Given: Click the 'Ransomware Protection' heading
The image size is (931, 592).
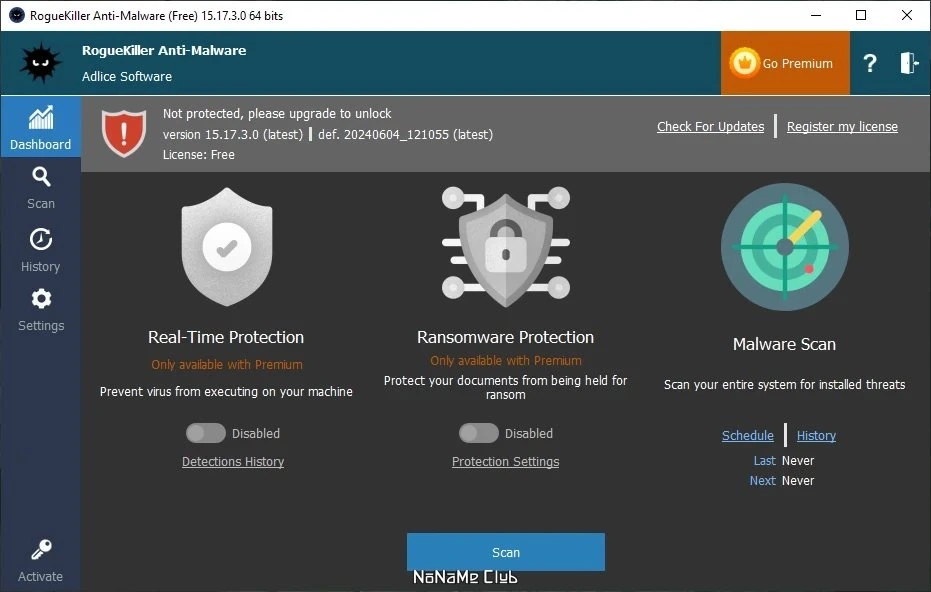Looking at the screenshot, I should coord(505,337).
